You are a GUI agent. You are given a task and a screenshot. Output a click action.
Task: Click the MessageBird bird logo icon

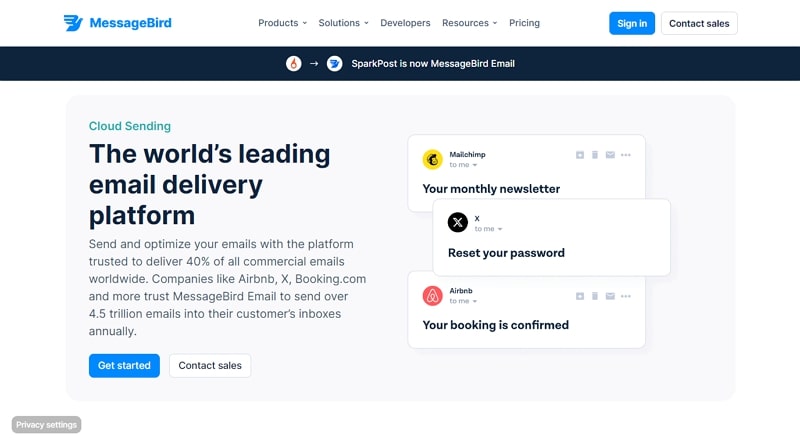point(73,23)
